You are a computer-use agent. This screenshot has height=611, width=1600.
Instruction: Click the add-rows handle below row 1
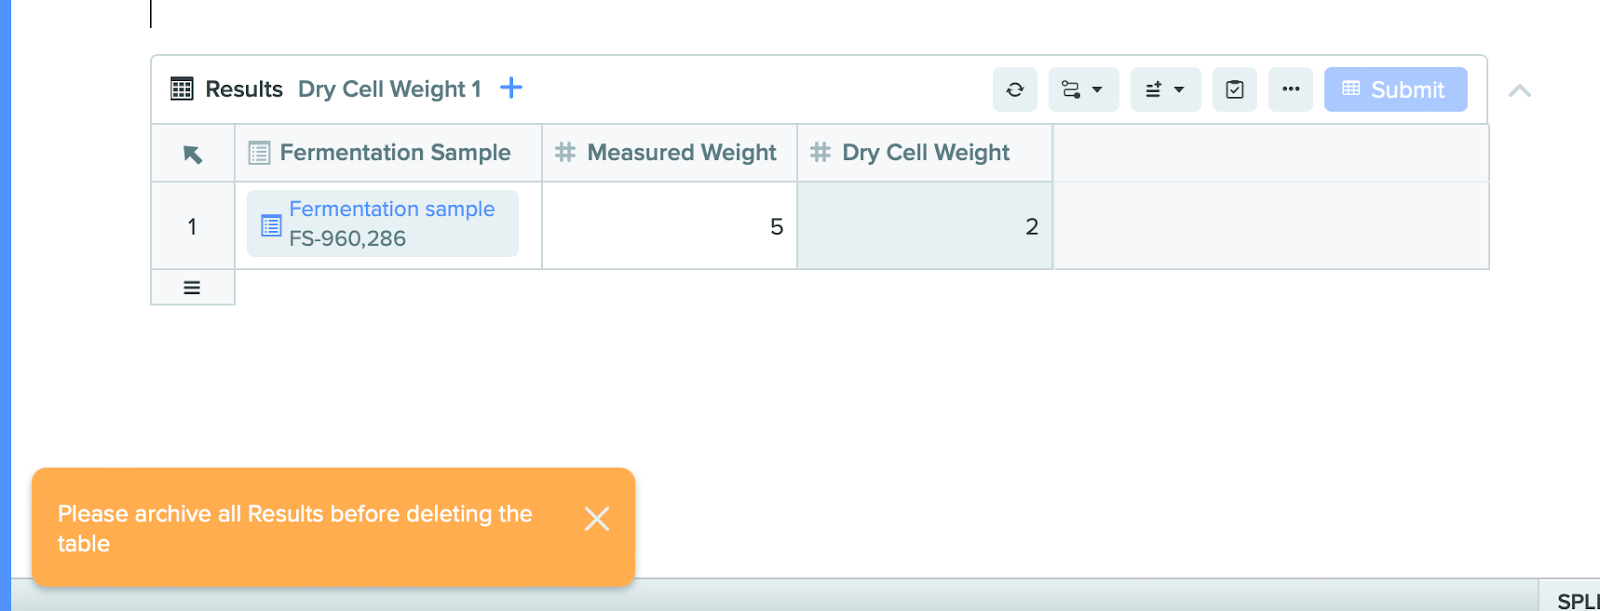192,288
